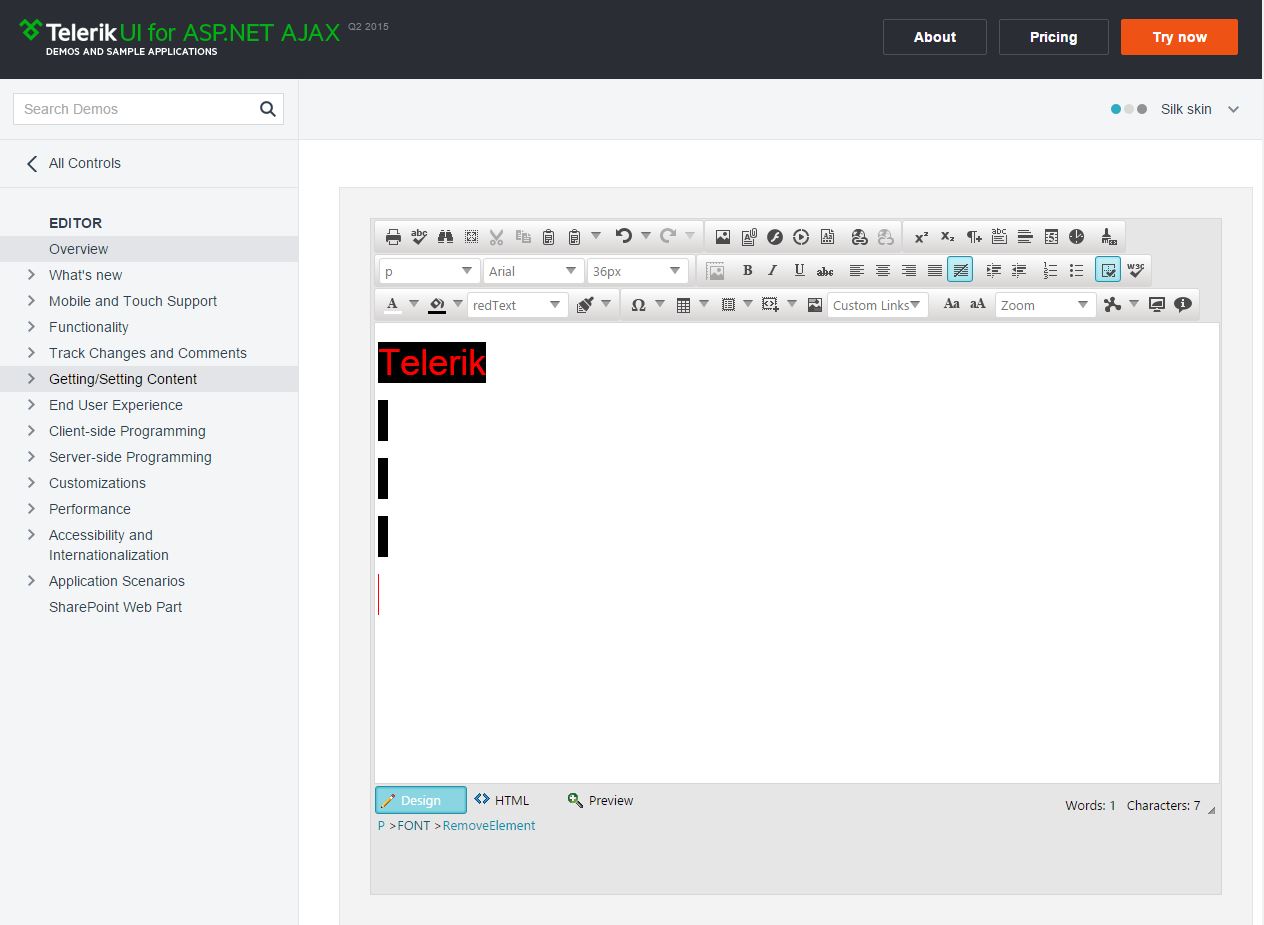The image size is (1264, 925).
Task: Toggle Bold formatting
Action: 747,270
